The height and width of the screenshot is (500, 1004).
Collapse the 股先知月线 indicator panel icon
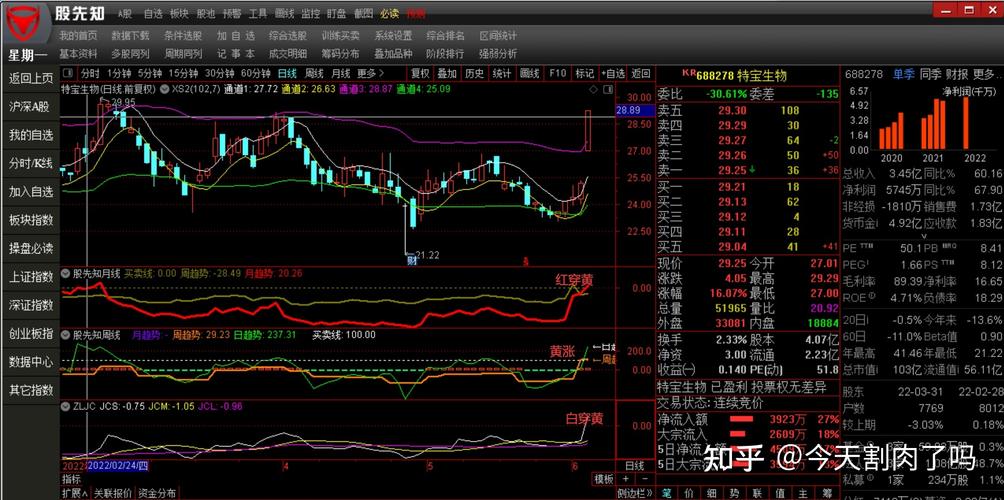point(66,273)
